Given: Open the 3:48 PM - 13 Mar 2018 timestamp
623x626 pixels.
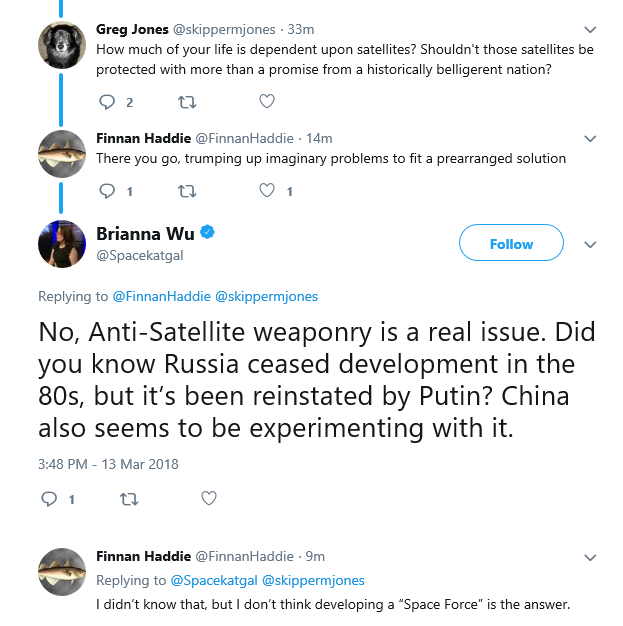Looking at the screenshot, I should (108, 464).
